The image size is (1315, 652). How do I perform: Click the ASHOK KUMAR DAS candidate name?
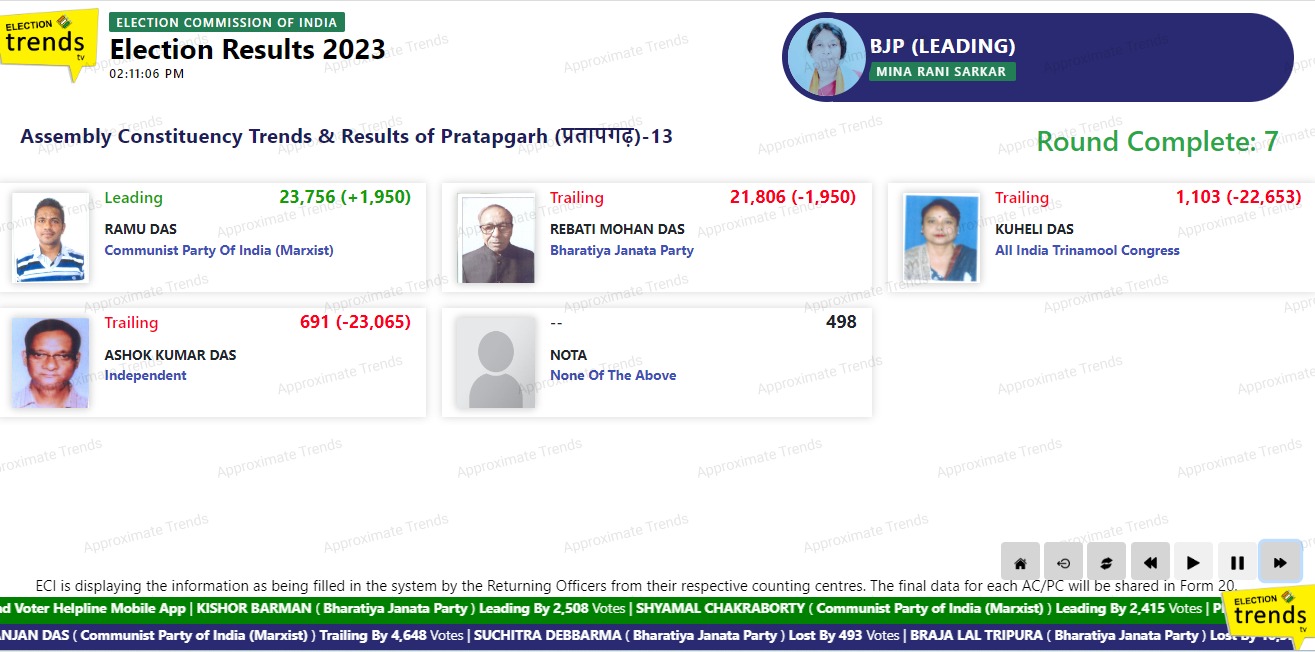pos(170,355)
